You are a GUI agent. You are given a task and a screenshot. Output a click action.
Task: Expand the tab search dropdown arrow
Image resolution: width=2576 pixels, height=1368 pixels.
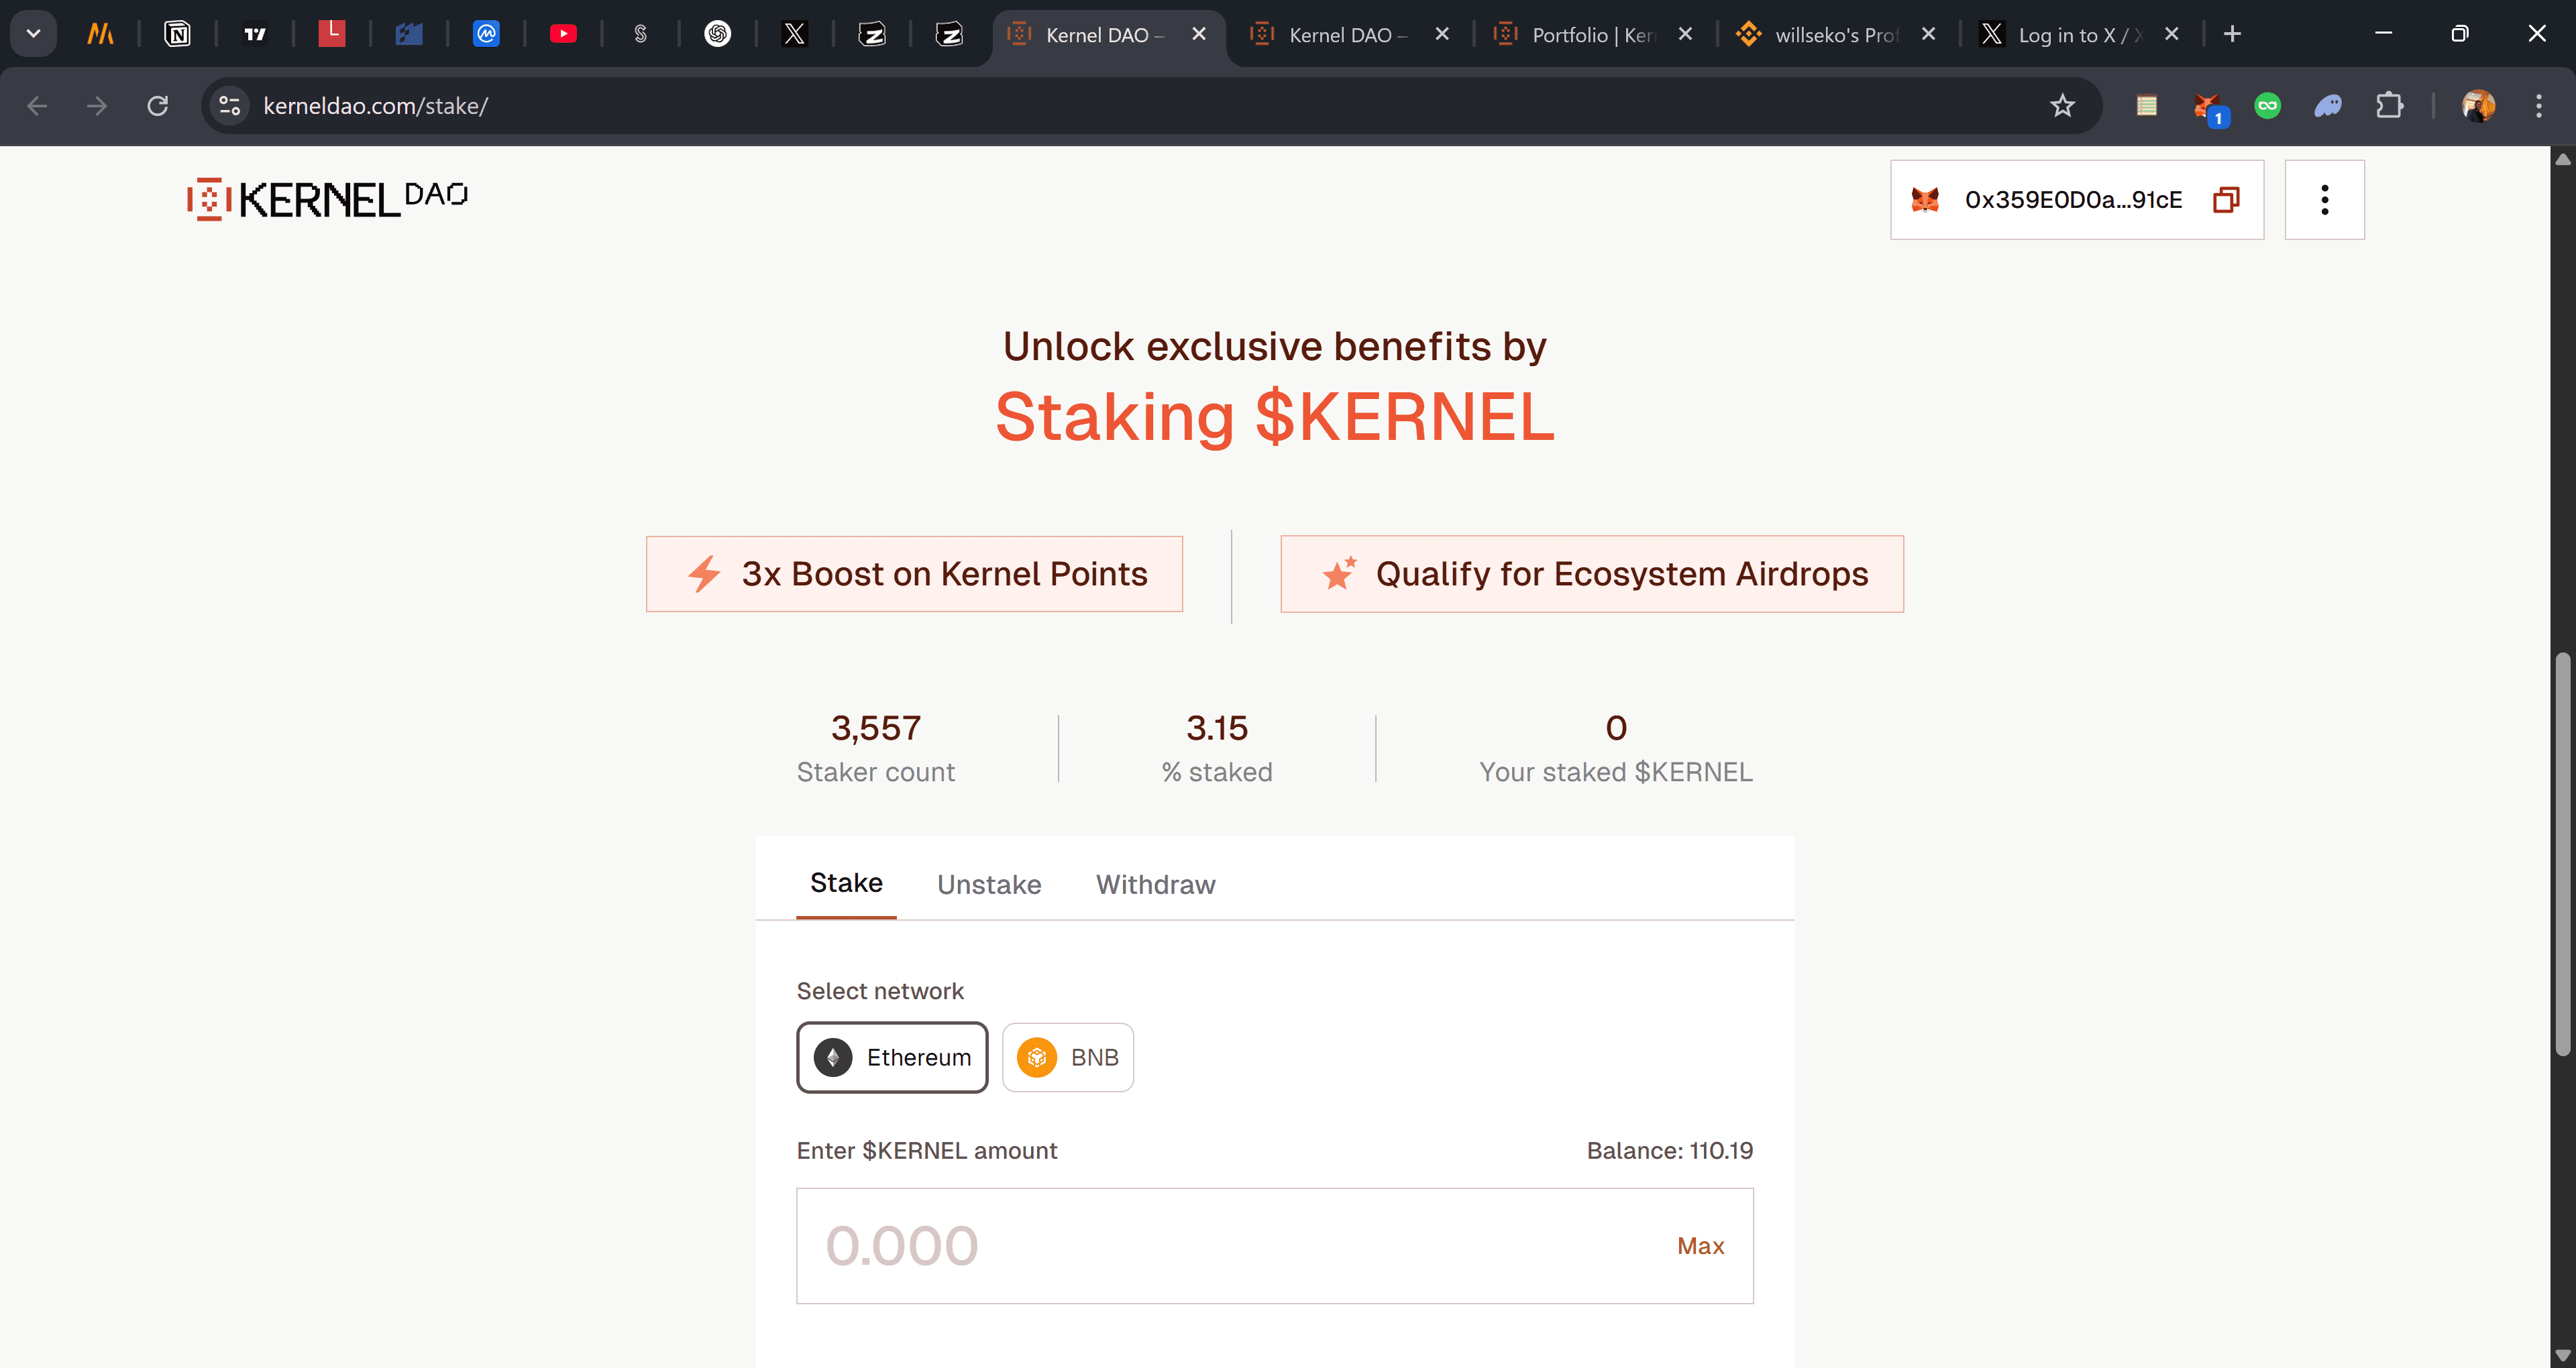[x=33, y=34]
